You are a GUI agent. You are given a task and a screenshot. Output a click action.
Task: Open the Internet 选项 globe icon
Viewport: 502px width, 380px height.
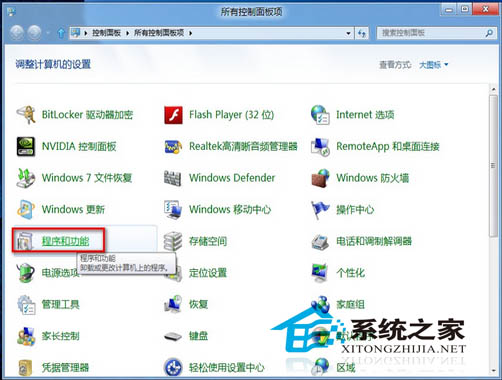(320, 115)
